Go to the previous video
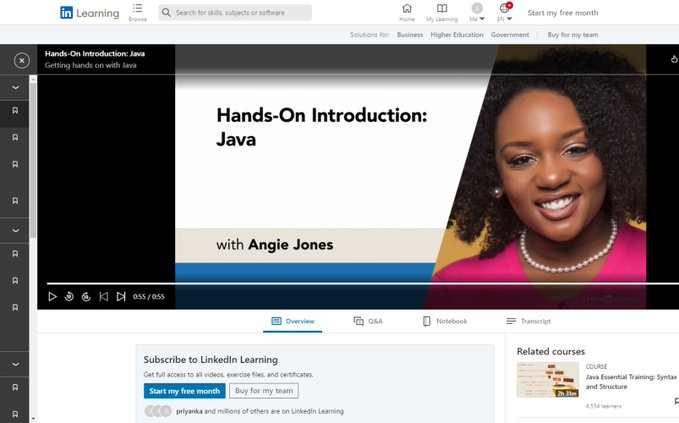This screenshot has width=679, height=423. click(x=103, y=297)
